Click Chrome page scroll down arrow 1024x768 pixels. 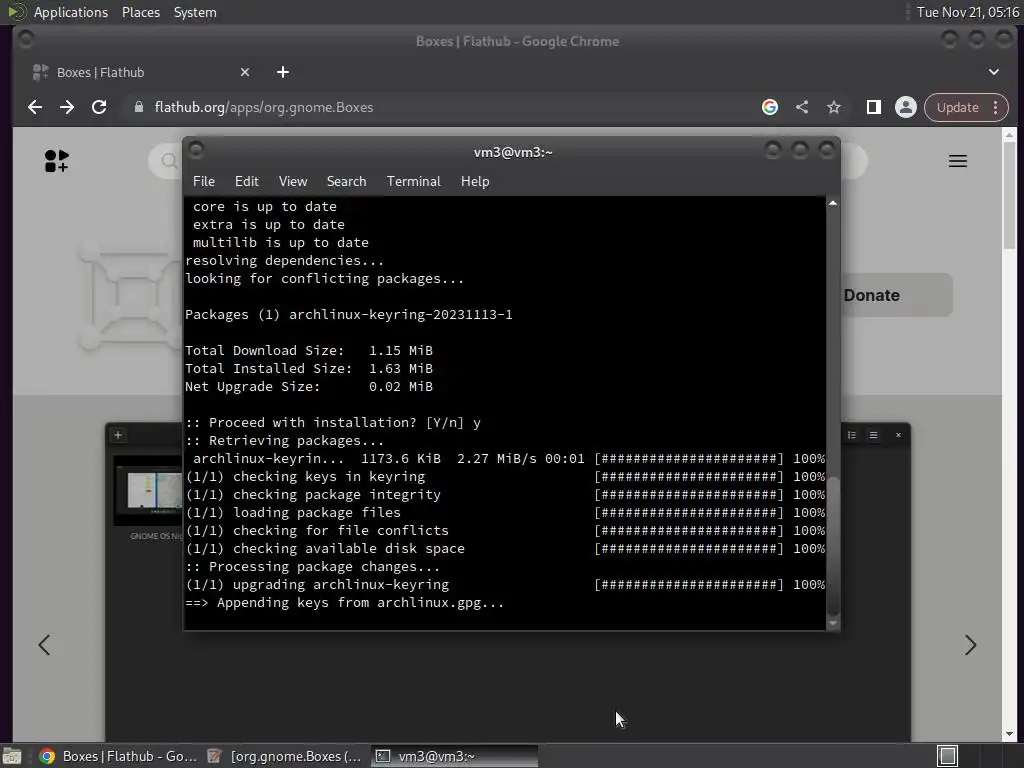click(1009, 734)
